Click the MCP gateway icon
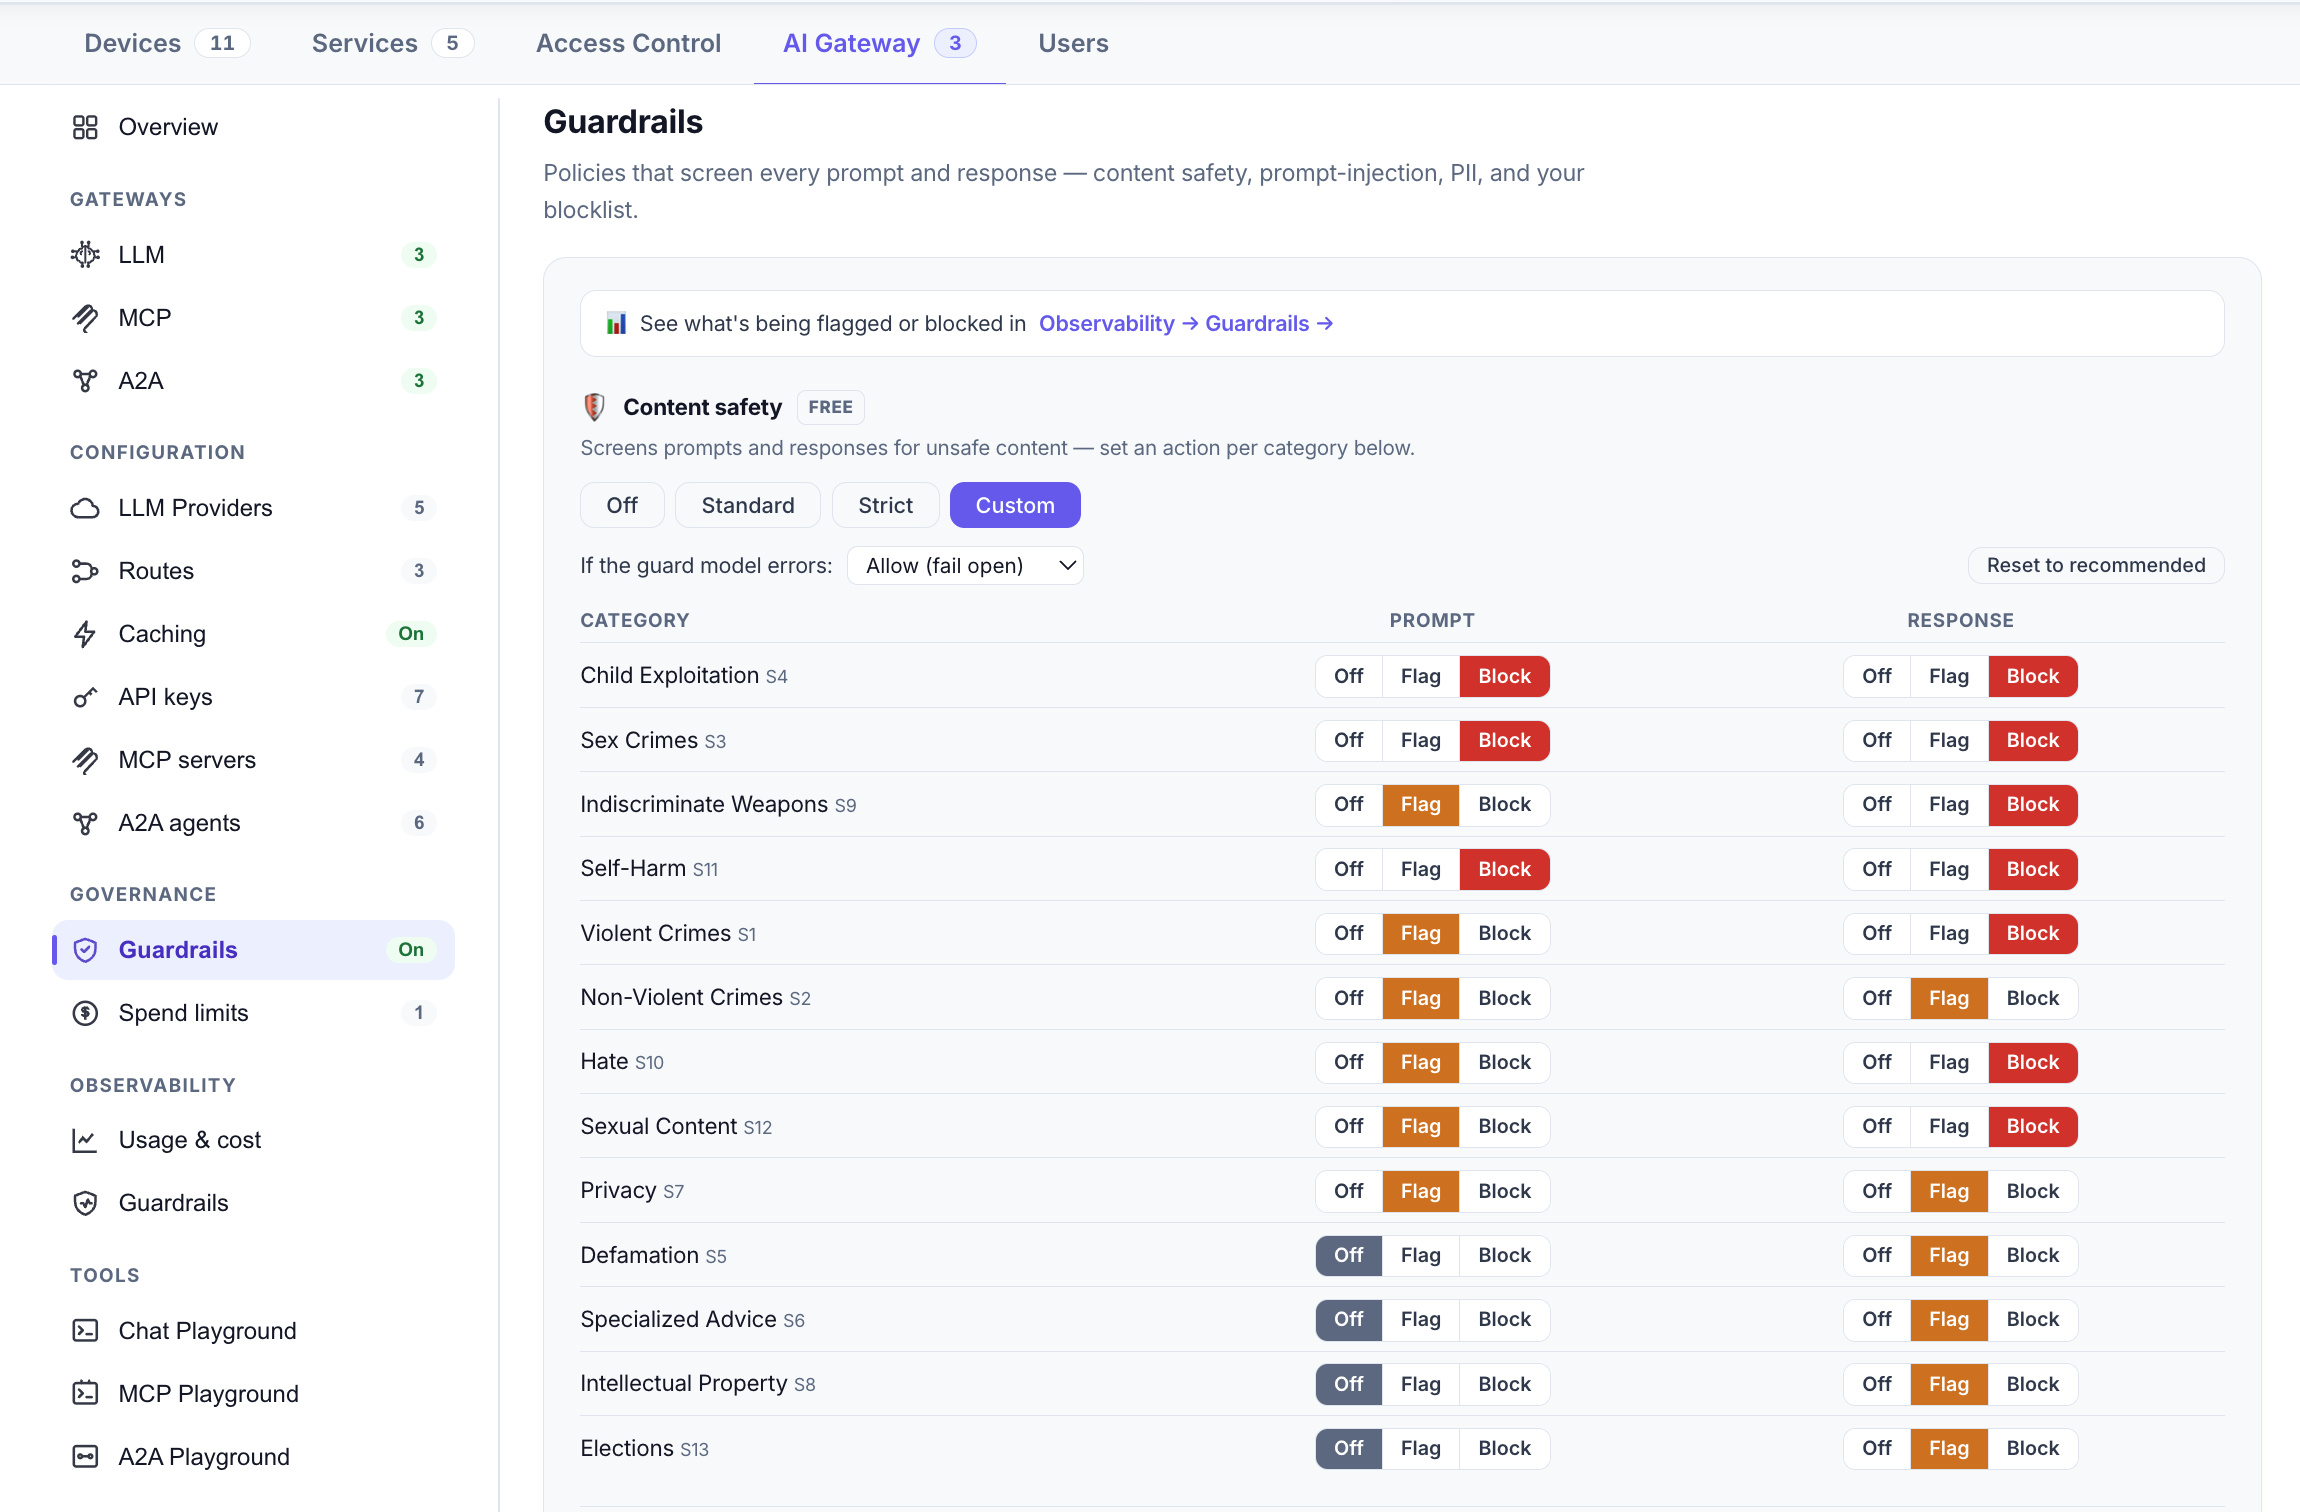 click(85, 318)
